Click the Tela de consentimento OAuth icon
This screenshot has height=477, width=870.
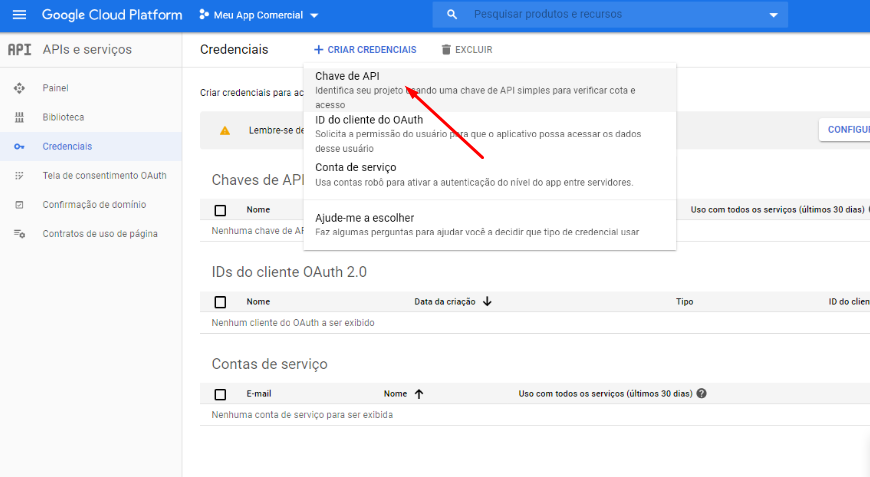pos(19,176)
